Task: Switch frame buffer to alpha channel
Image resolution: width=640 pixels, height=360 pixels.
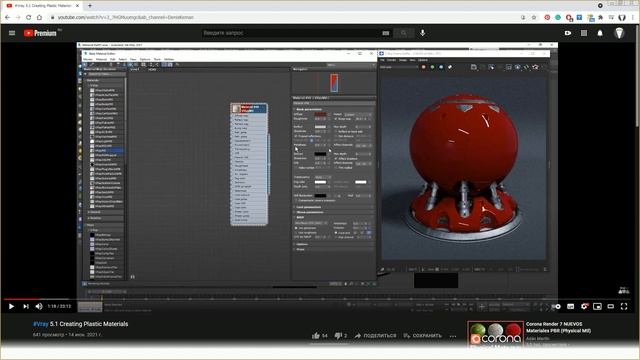Action: [450, 67]
